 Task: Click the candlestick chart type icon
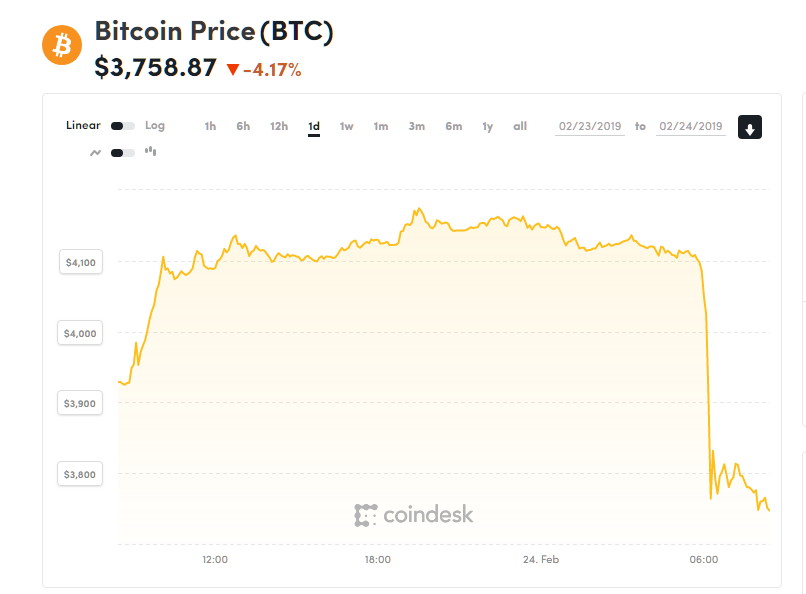(x=151, y=152)
